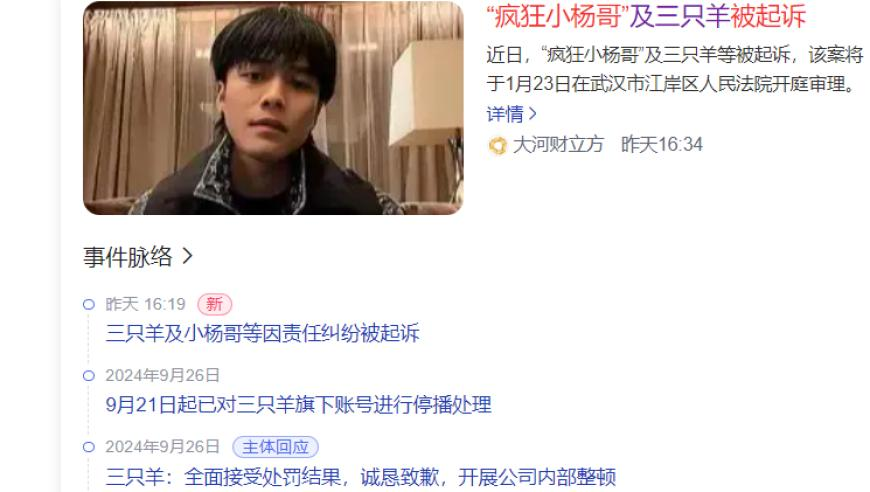Click the arrow beside 事件脉络
Viewport: 870px width, 492px height.
pos(188,256)
